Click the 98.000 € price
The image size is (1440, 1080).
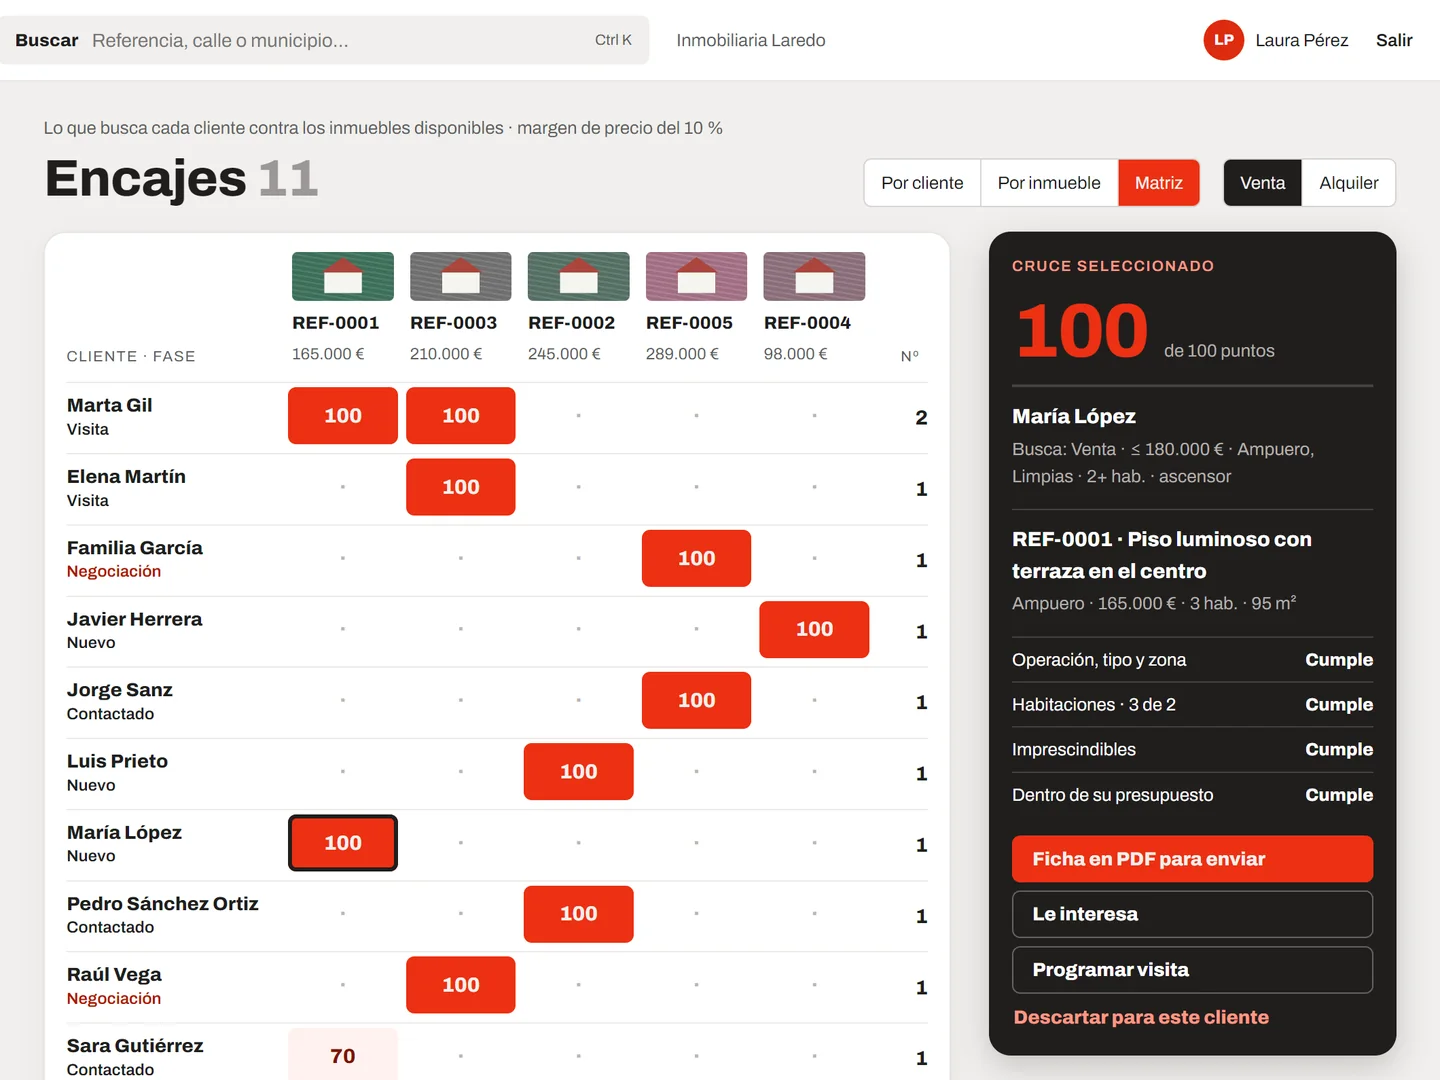click(795, 354)
